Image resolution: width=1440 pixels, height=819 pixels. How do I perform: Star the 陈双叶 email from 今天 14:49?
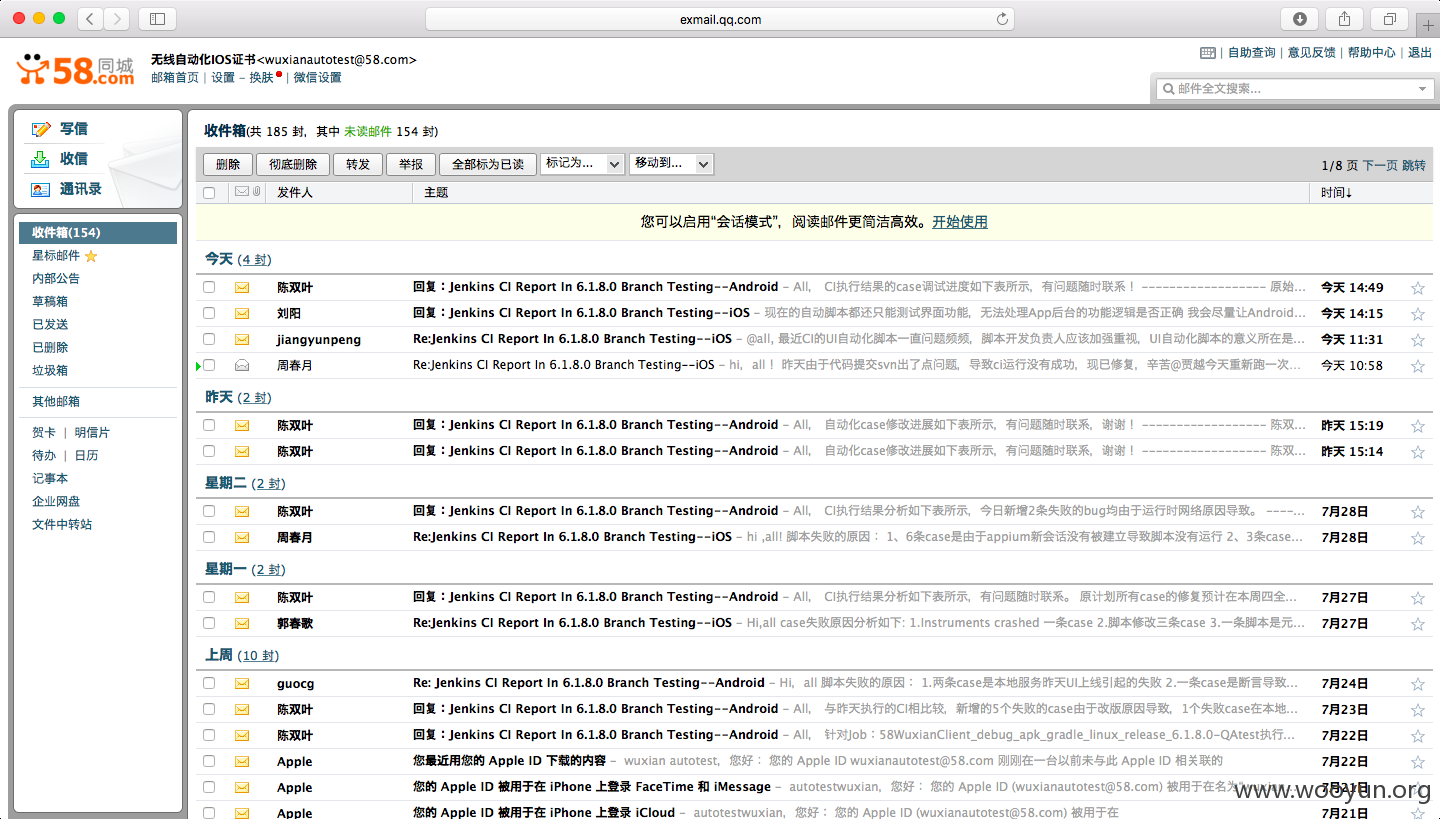pos(1417,288)
